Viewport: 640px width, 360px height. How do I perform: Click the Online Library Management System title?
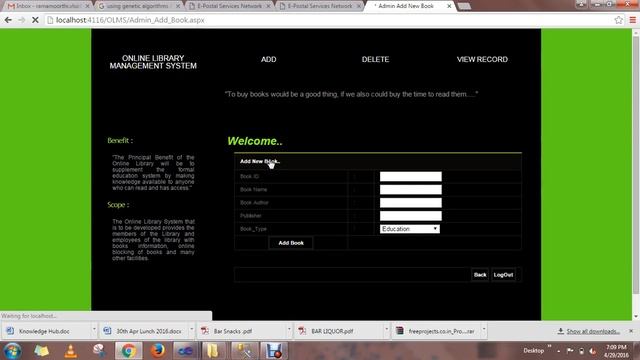(153, 62)
